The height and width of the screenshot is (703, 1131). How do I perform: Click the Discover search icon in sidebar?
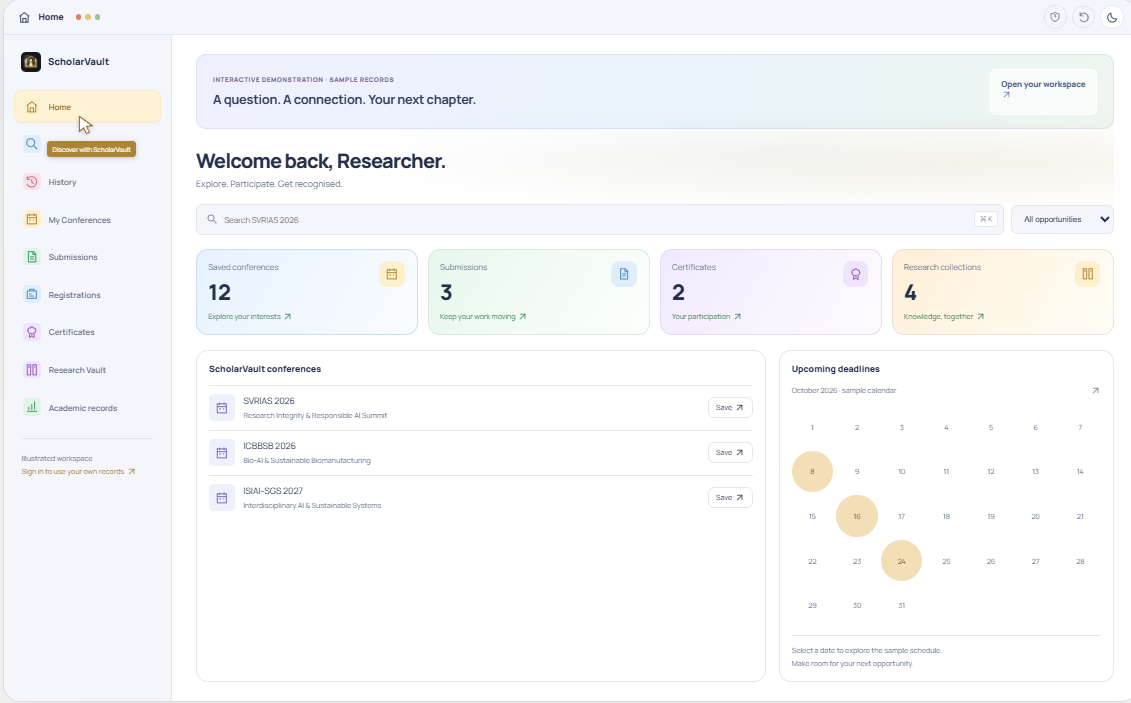32,144
